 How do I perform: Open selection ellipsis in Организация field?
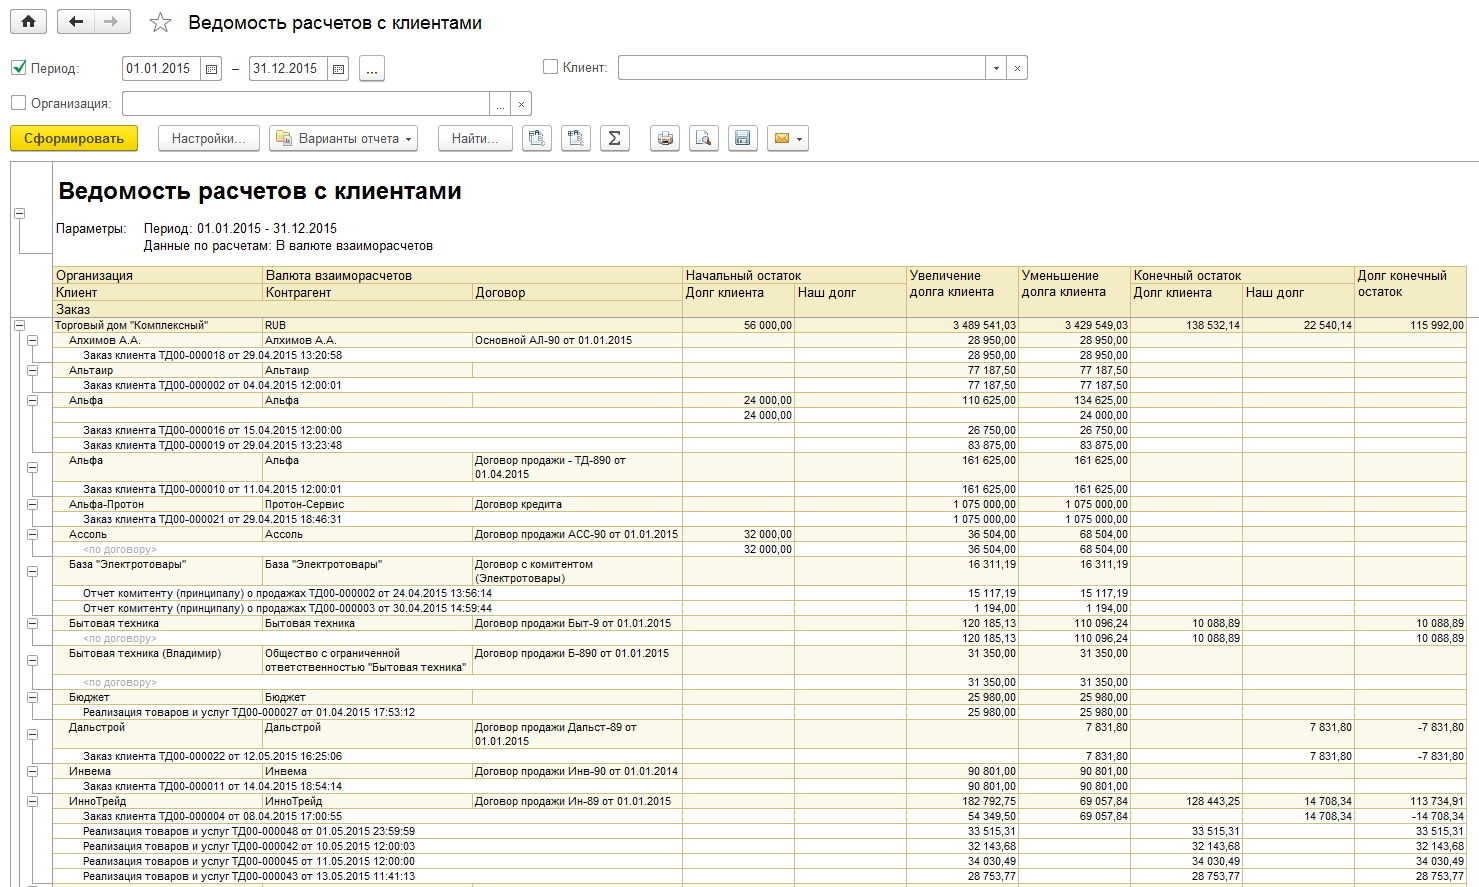click(x=500, y=104)
